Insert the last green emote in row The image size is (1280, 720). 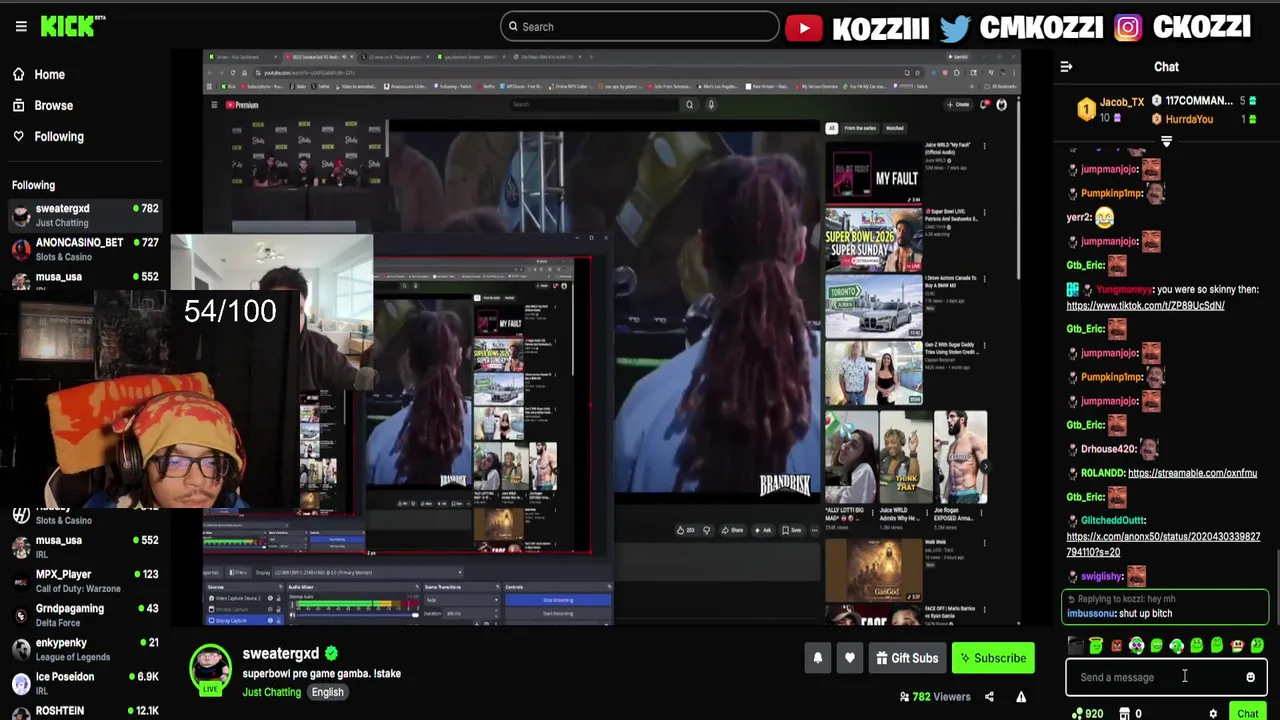(x=1257, y=646)
